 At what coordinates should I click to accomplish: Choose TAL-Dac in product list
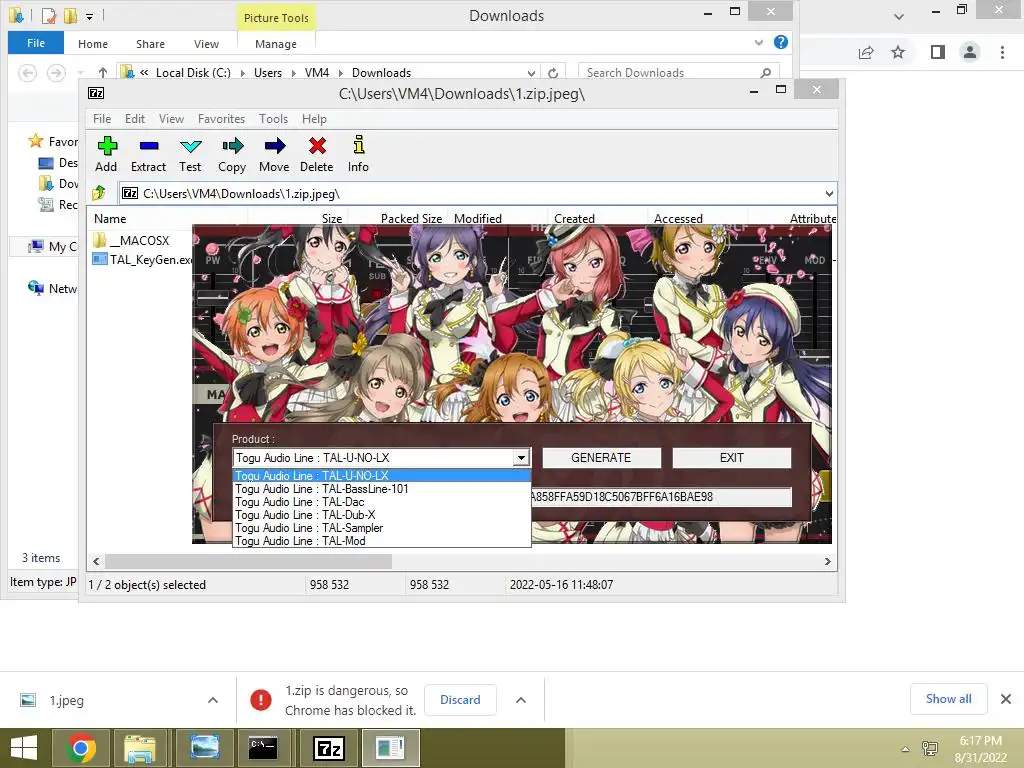coord(382,502)
